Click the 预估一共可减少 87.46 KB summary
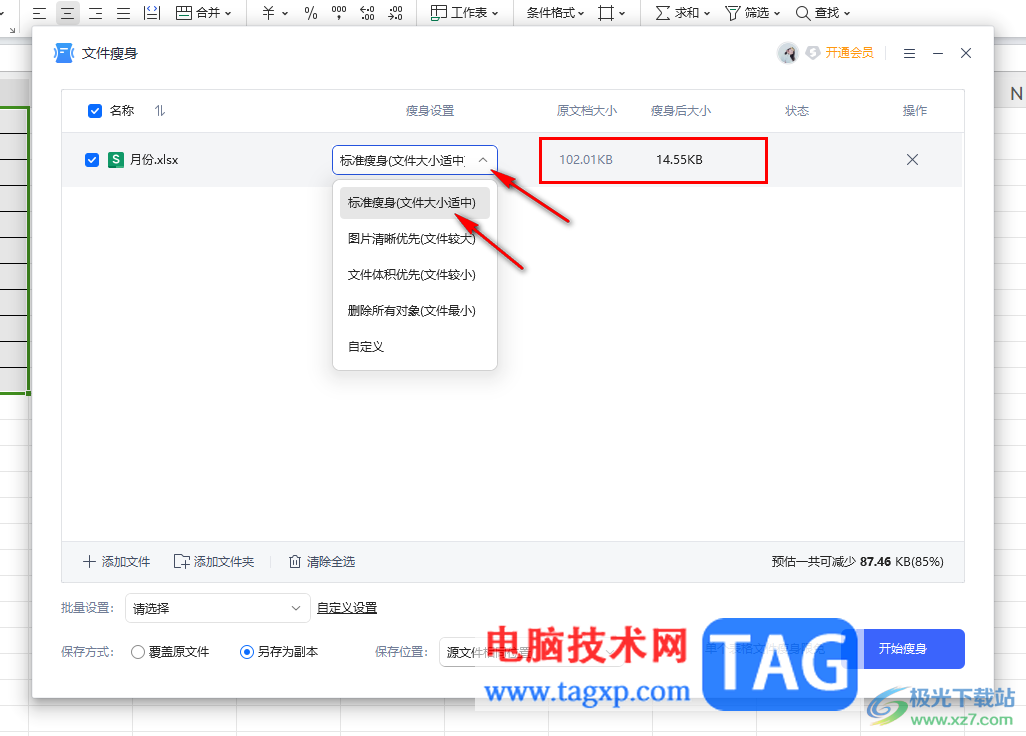The height and width of the screenshot is (736, 1026). click(857, 561)
